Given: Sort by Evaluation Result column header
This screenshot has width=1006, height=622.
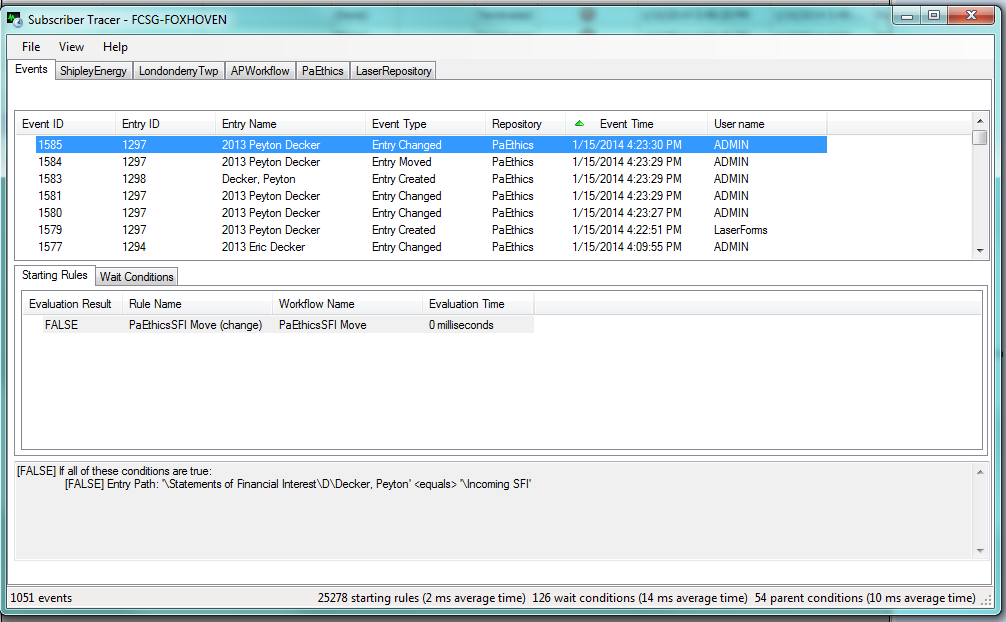Looking at the screenshot, I should tap(72, 304).
